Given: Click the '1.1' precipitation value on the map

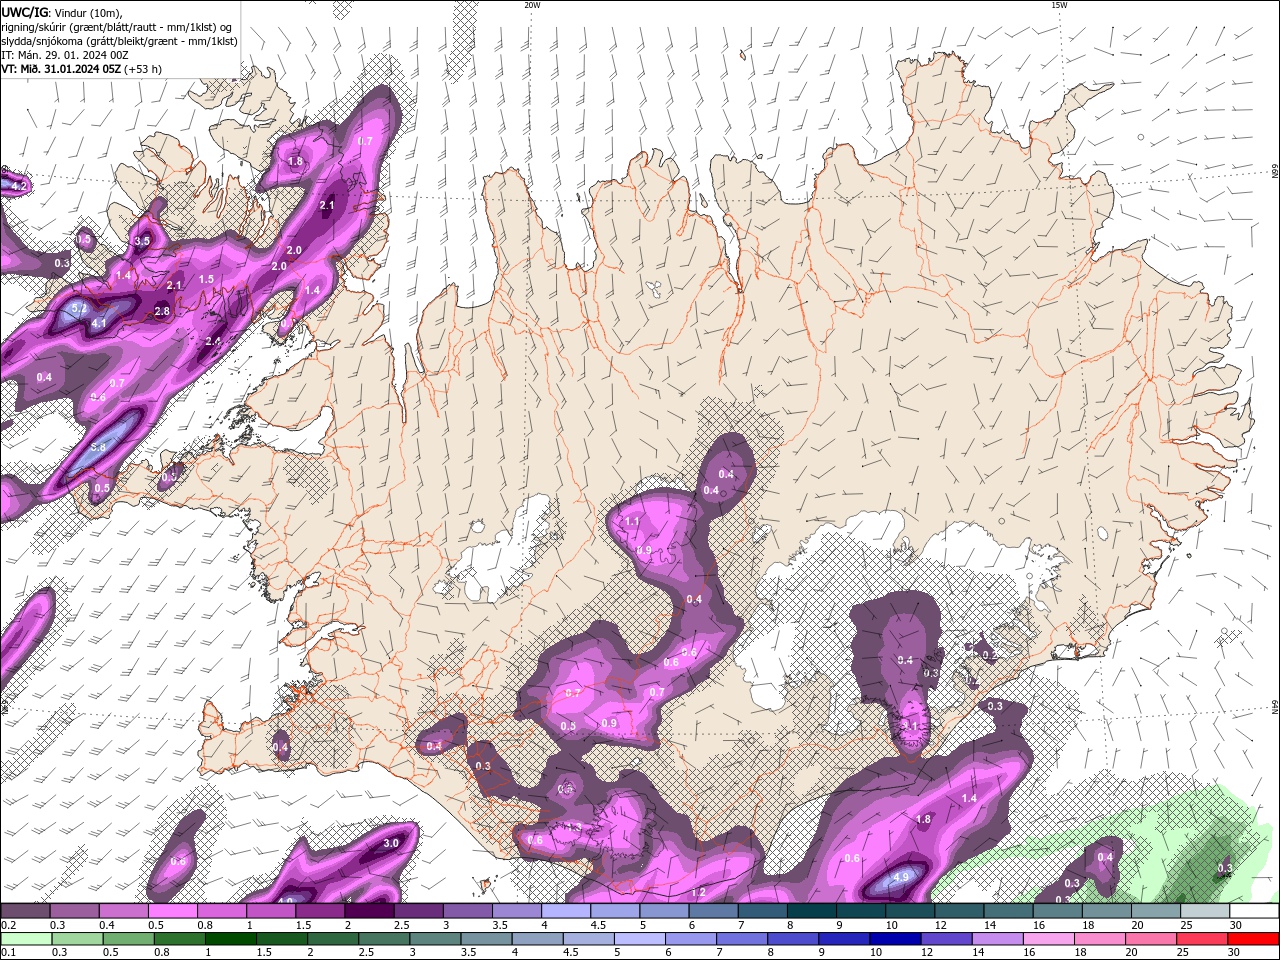Looking at the screenshot, I should pyautogui.click(x=632, y=522).
